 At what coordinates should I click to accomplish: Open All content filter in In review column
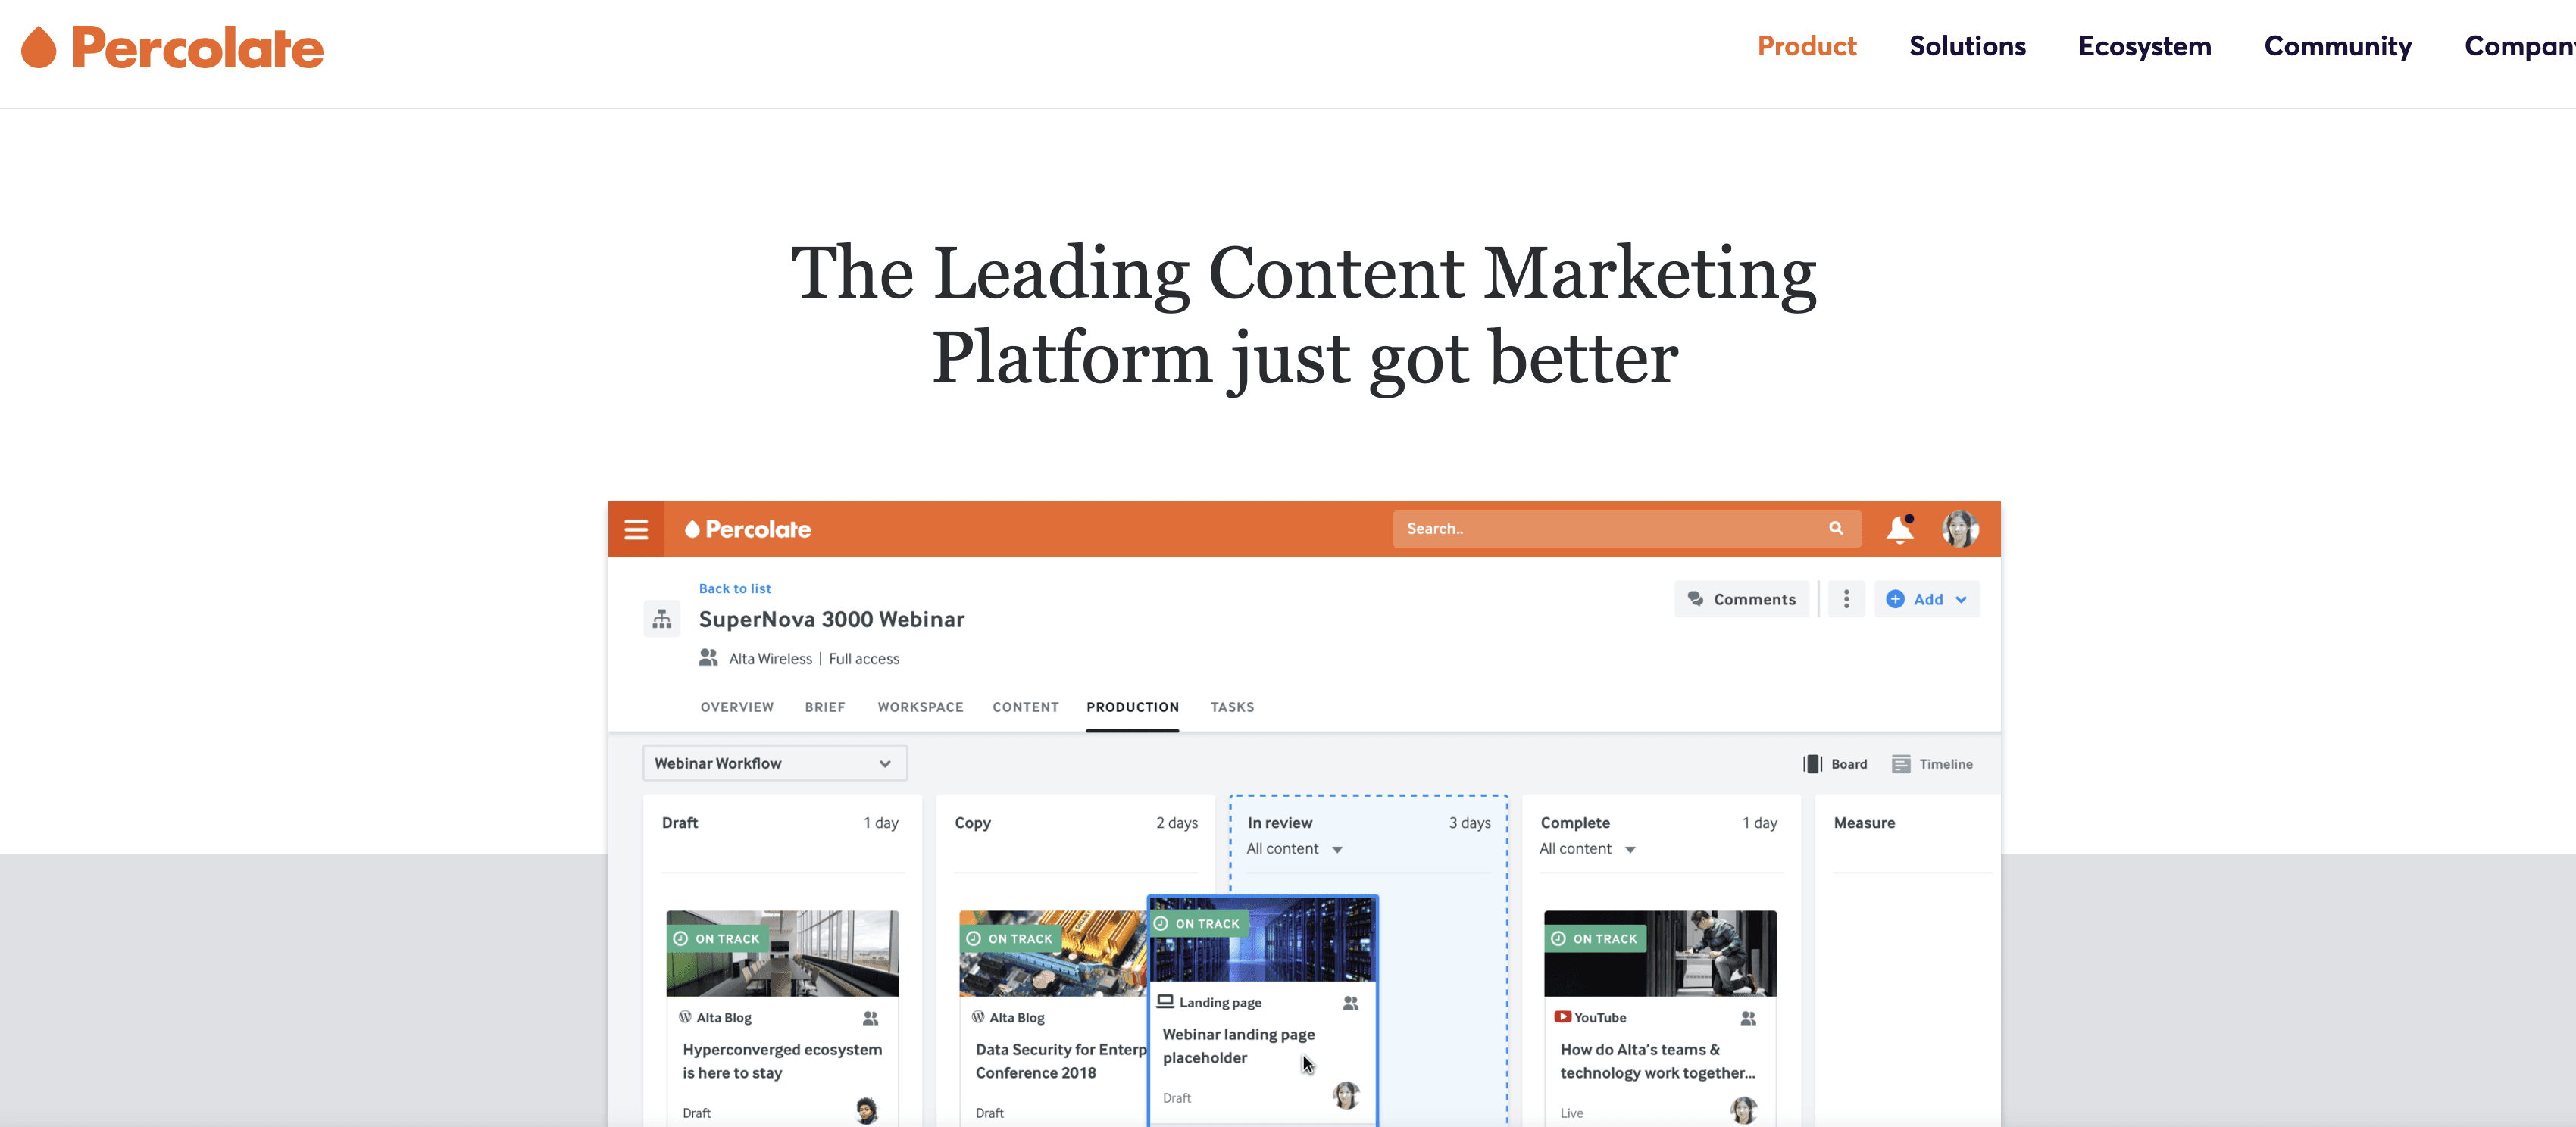tap(1294, 849)
